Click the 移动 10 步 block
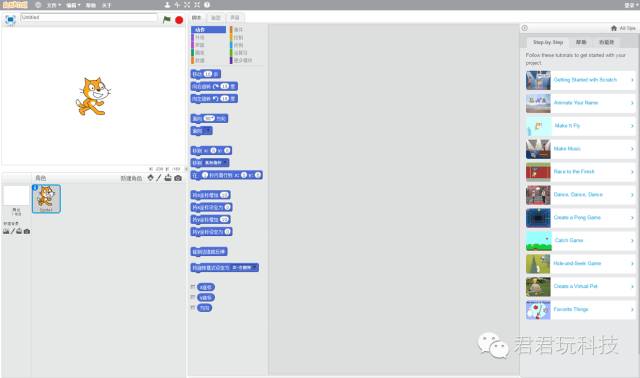 (206, 74)
